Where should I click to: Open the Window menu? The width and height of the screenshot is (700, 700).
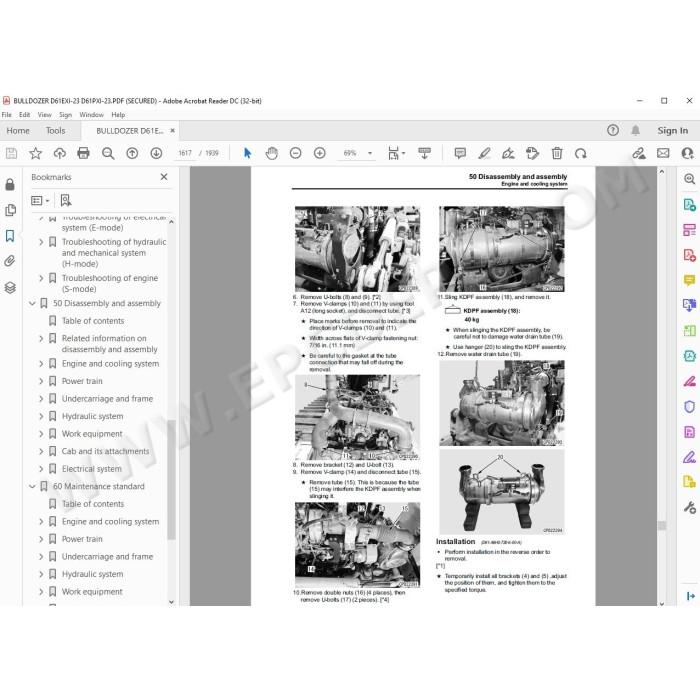pyautogui.click(x=92, y=115)
